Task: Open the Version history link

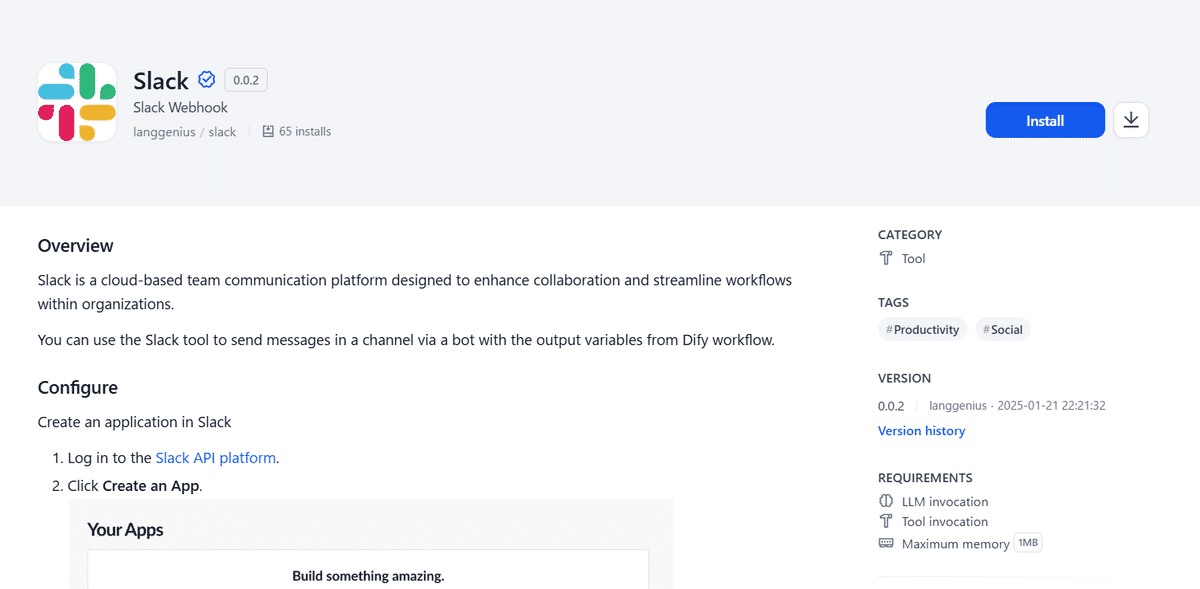Action: coord(921,431)
